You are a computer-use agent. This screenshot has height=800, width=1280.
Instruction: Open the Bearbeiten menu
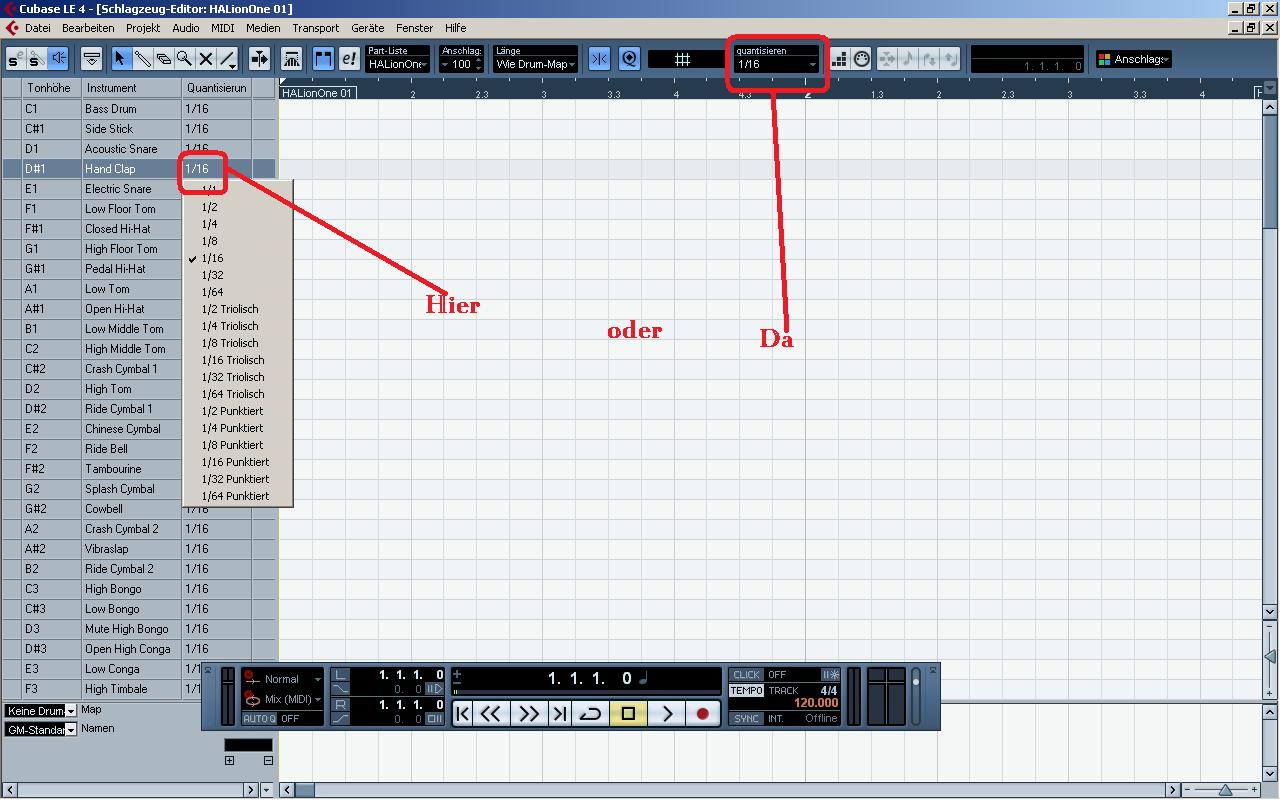(88, 28)
